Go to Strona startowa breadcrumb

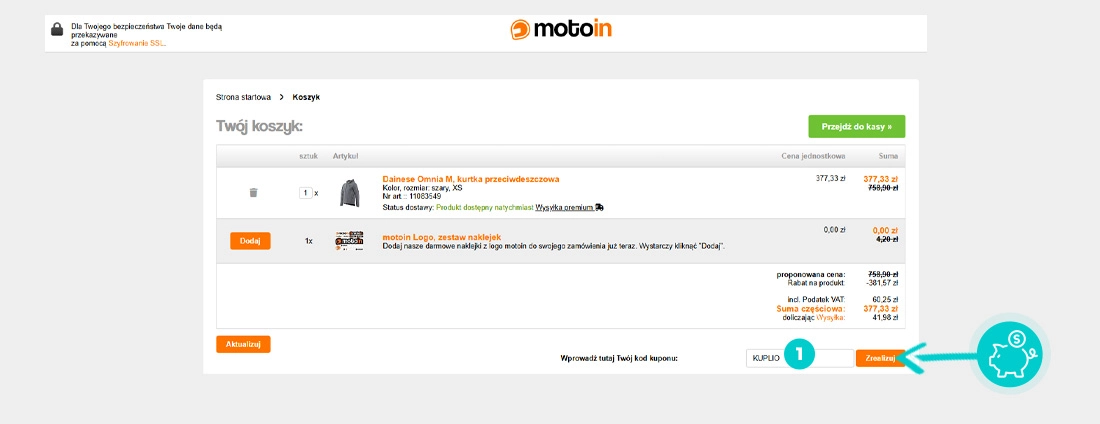(x=243, y=97)
